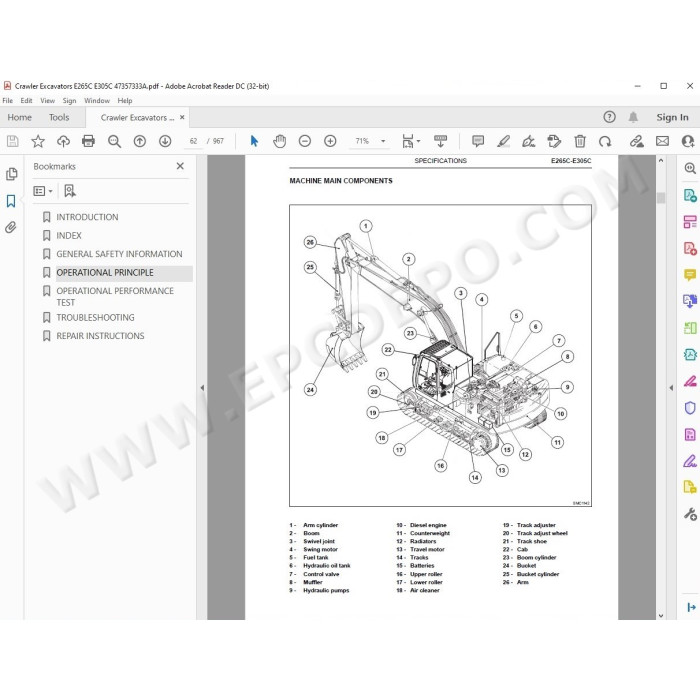Delete with the trash icon
The height and width of the screenshot is (700, 700).
[x=580, y=142]
